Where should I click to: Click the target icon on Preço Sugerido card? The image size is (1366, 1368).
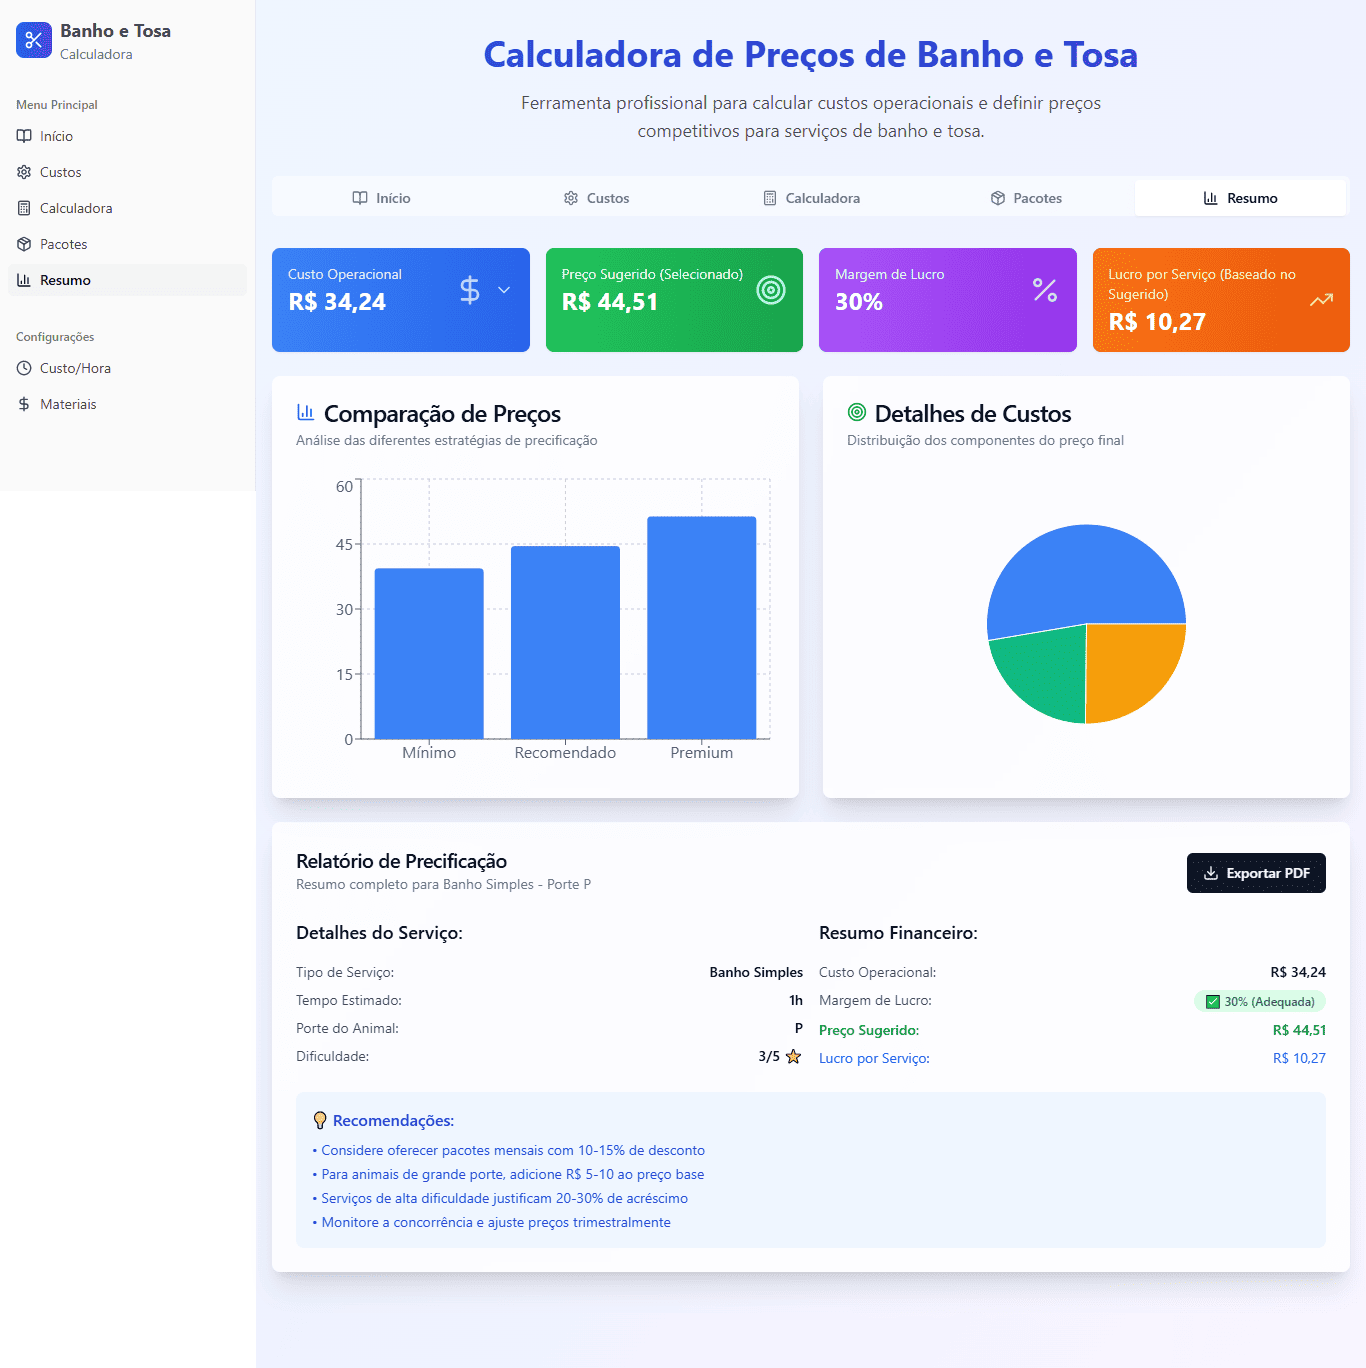[x=769, y=290]
